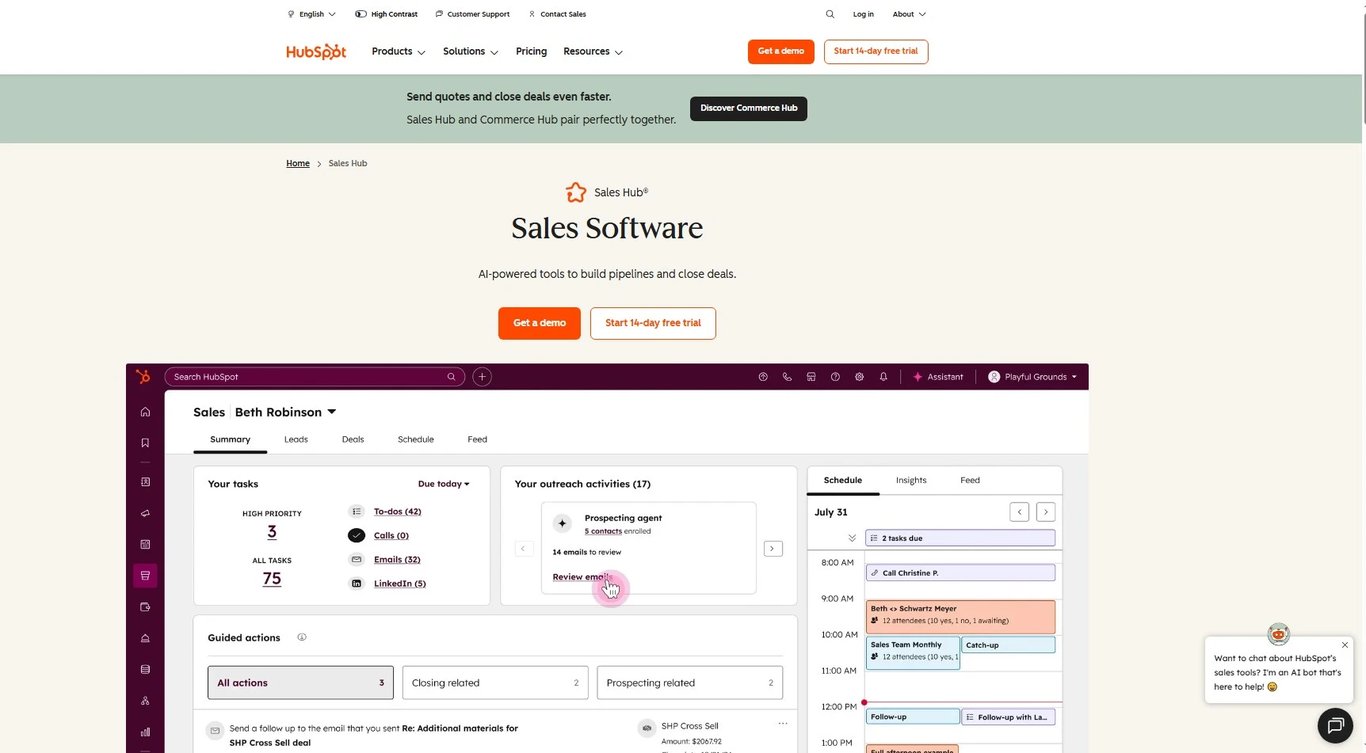The width and height of the screenshot is (1366, 753).
Task: Open the chat bubble widget icon
Action: (1334, 726)
